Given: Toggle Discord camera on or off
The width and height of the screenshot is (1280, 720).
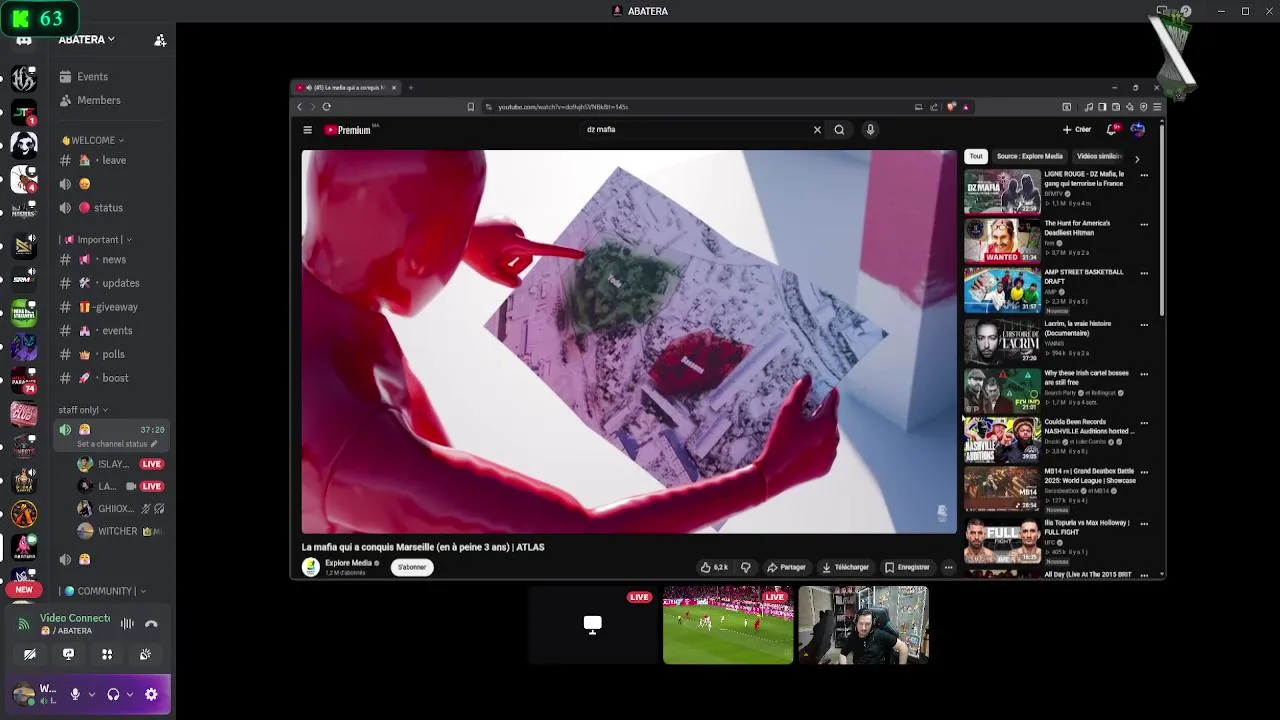Looking at the screenshot, I should 30,654.
